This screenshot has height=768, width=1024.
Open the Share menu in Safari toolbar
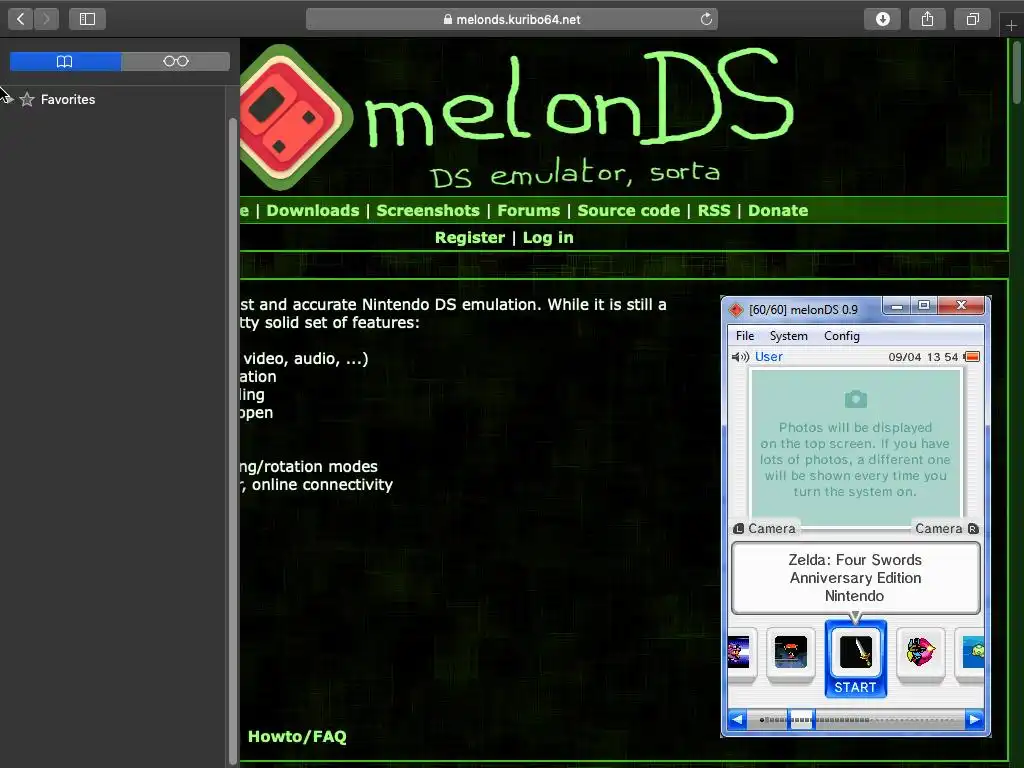click(927, 19)
